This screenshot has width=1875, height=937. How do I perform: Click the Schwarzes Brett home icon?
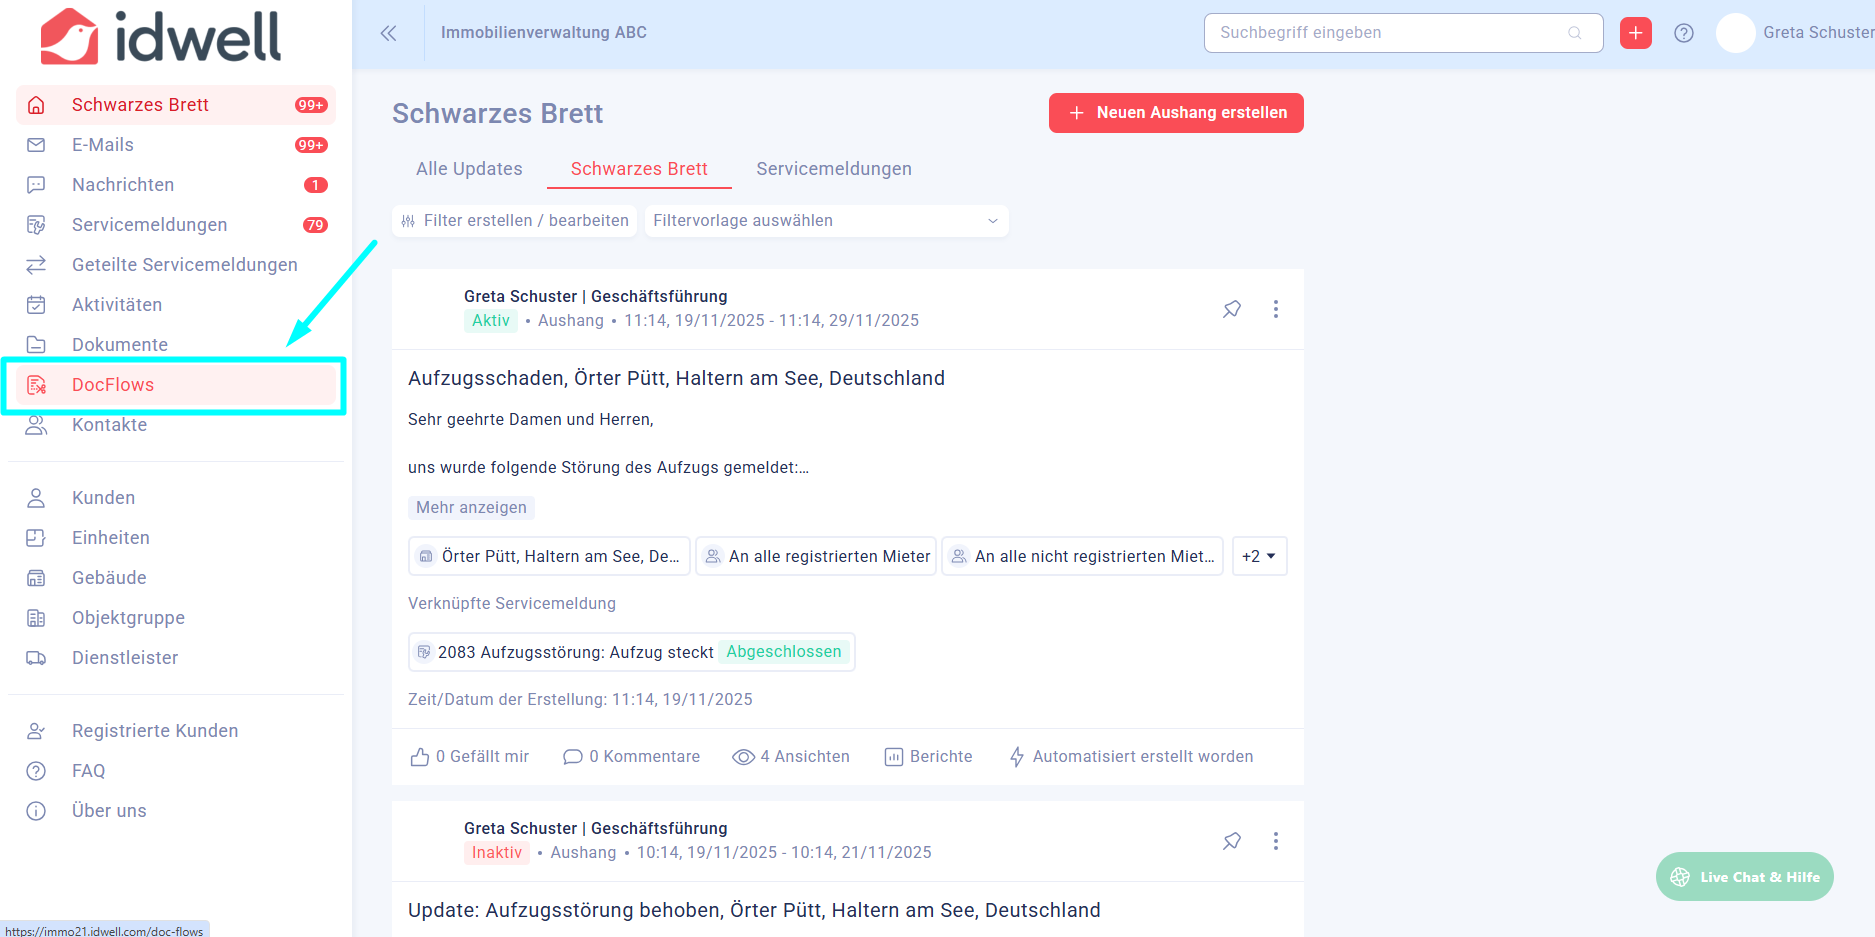[36, 105]
